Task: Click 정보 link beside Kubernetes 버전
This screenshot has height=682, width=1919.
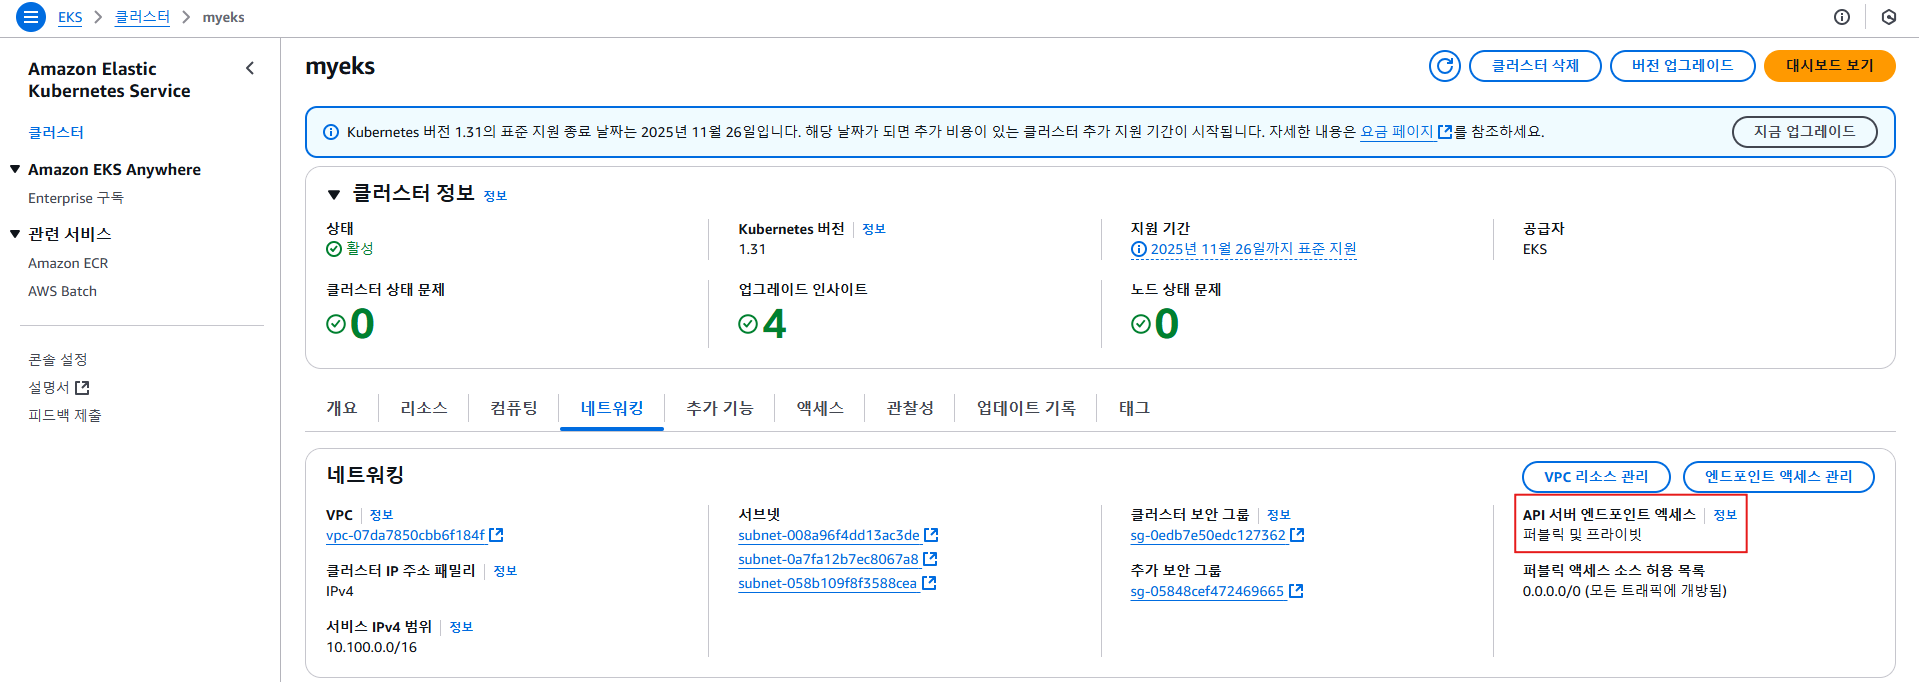Action: [x=874, y=229]
